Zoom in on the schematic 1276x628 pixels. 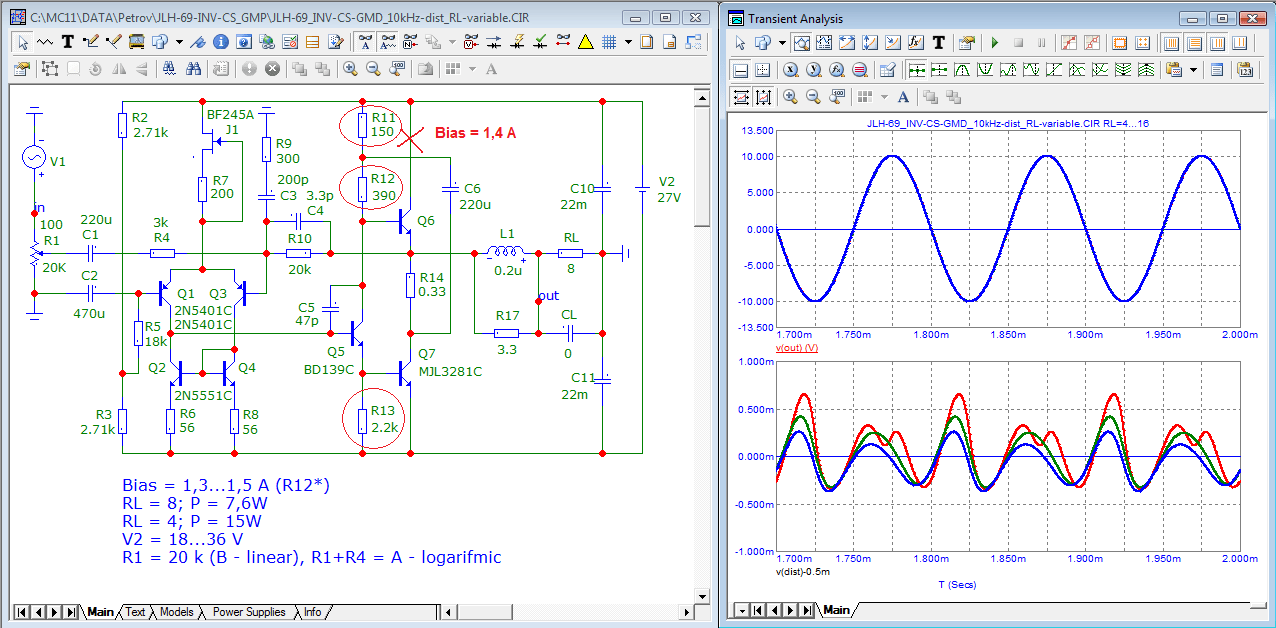(x=350, y=69)
